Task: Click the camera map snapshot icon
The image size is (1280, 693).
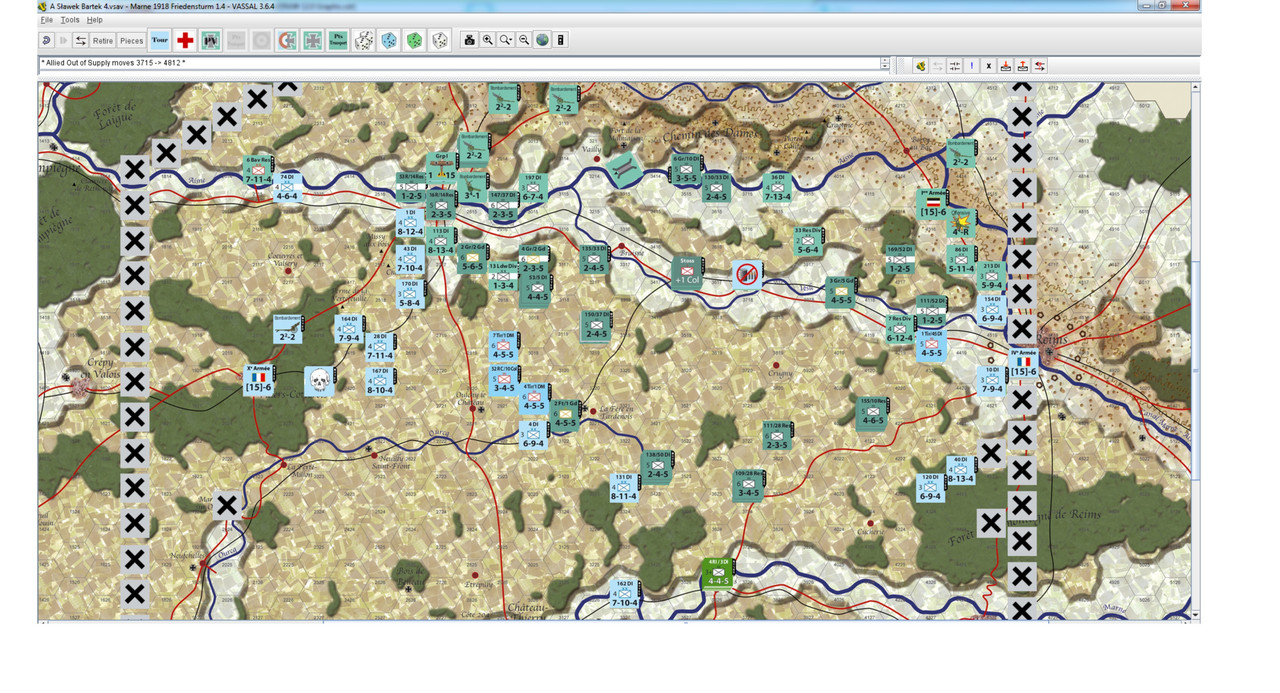Action: pos(469,40)
